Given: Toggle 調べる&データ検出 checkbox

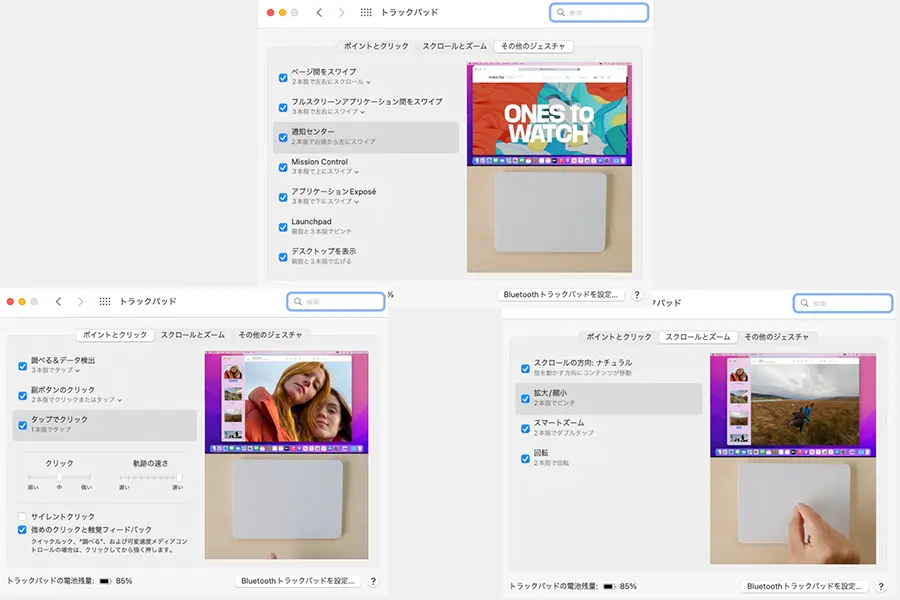Looking at the screenshot, I should click(22, 366).
